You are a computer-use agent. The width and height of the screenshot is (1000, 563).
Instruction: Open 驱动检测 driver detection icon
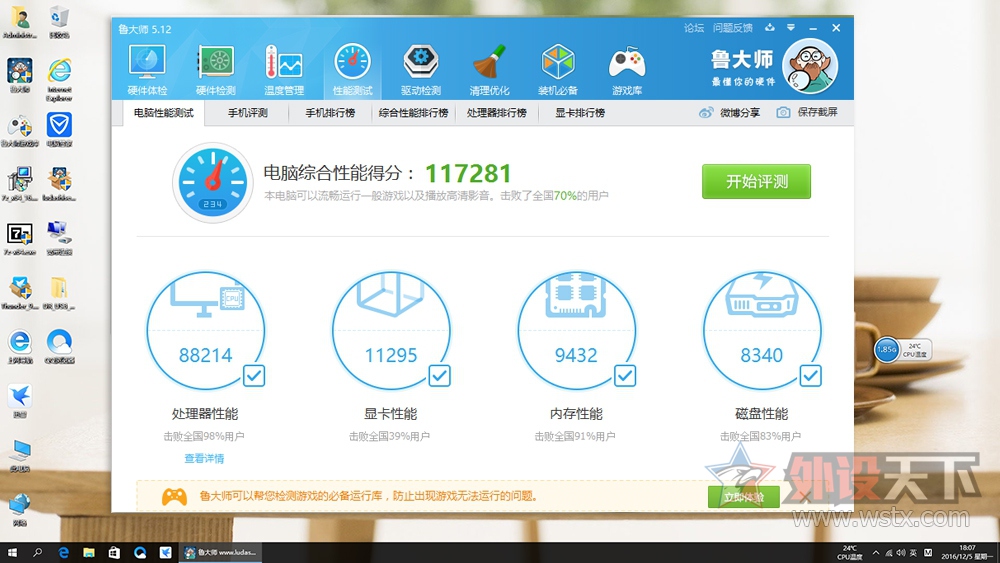pos(421,71)
